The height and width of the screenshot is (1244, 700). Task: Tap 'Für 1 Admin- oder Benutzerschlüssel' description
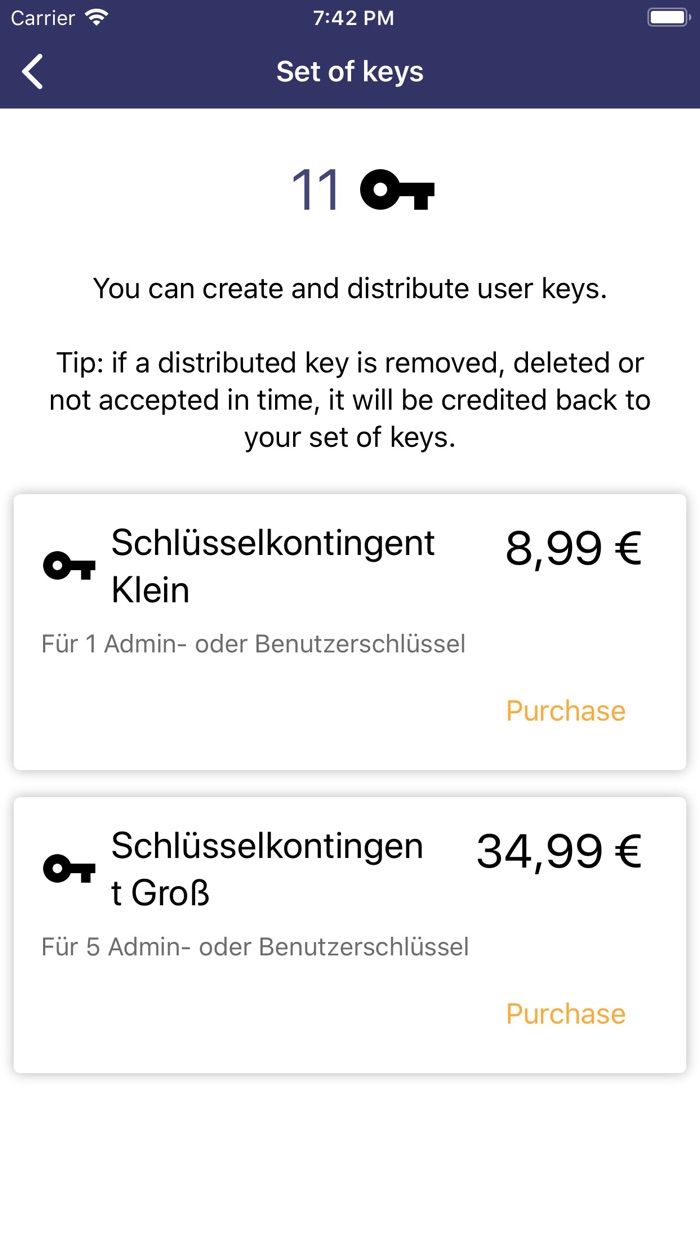(x=254, y=644)
